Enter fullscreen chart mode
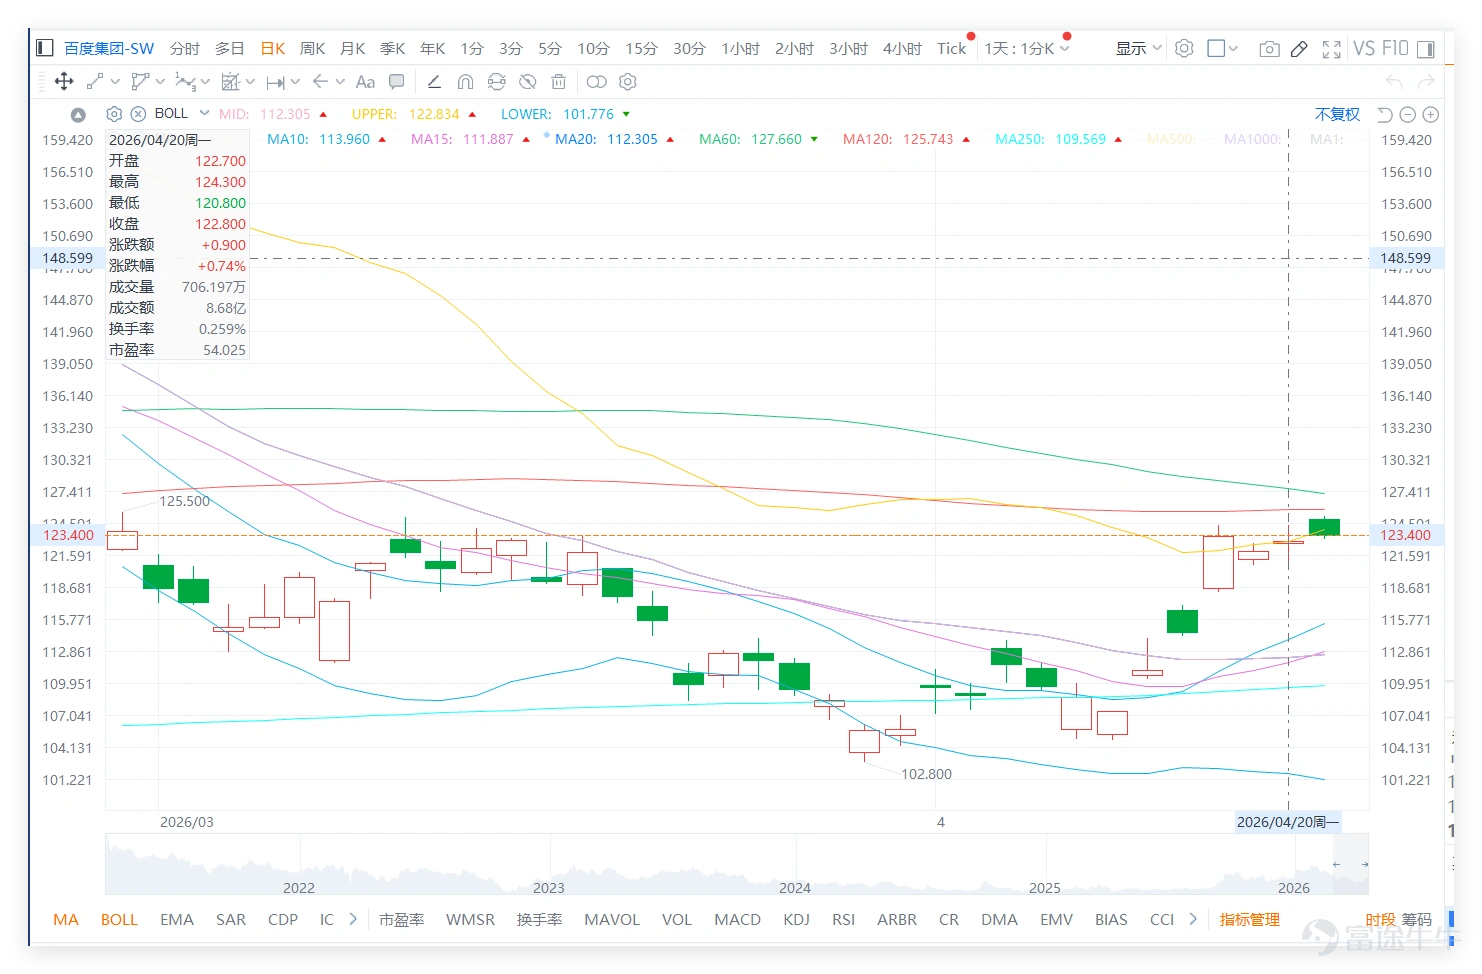 click(x=1331, y=49)
